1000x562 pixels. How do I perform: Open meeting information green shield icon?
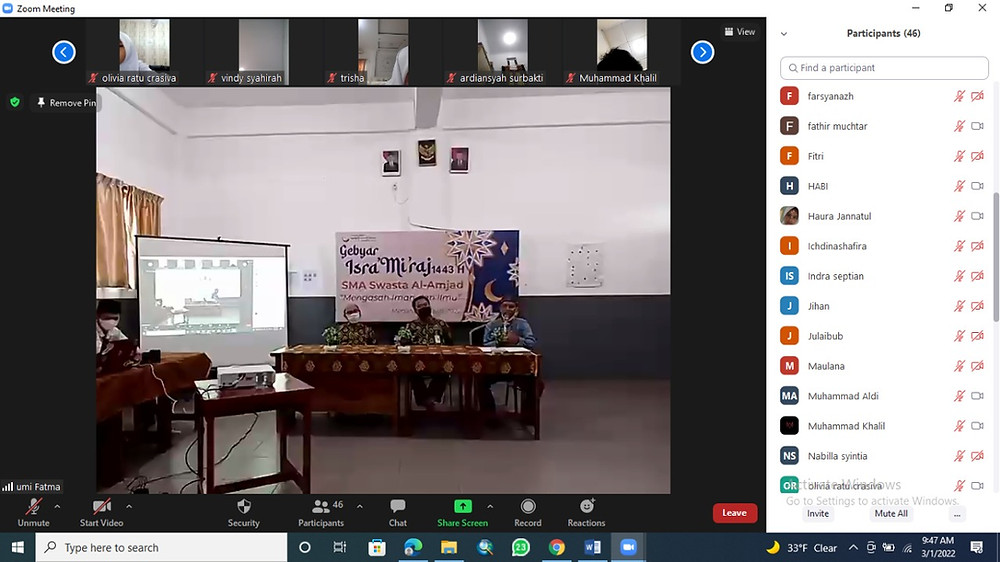pos(15,102)
